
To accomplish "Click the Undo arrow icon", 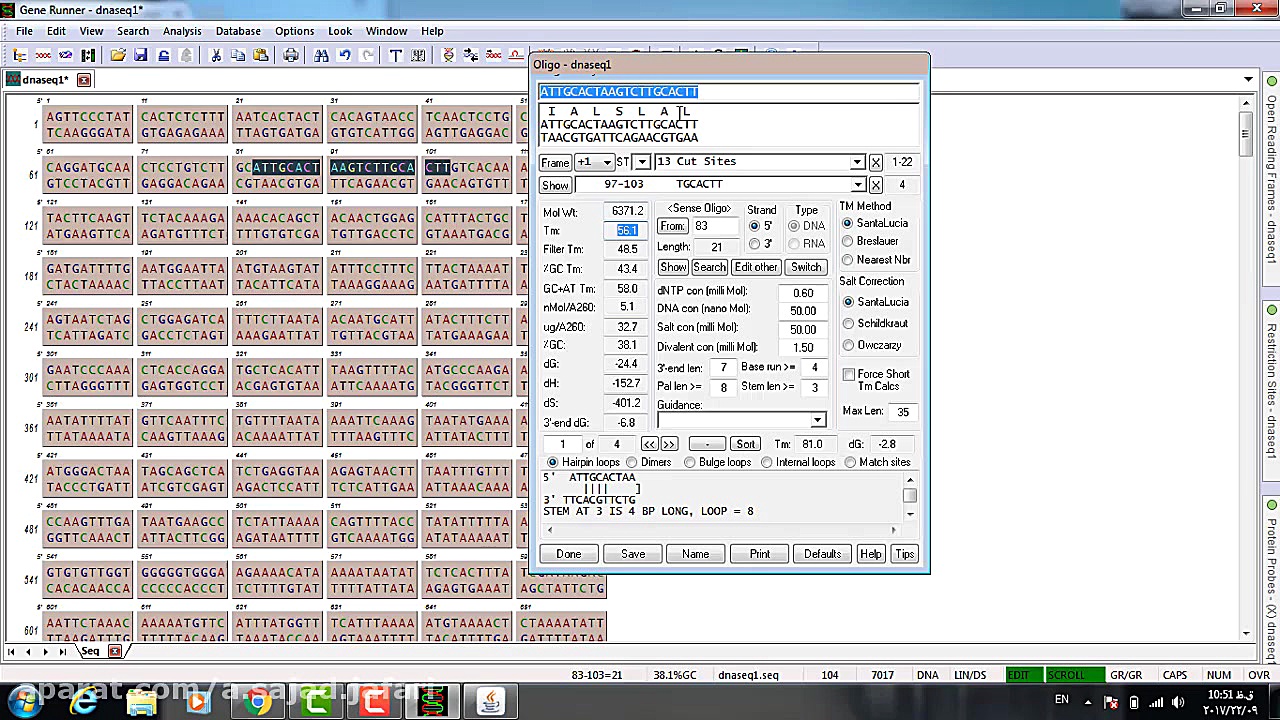I will pyautogui.click(x=344, y=56).
